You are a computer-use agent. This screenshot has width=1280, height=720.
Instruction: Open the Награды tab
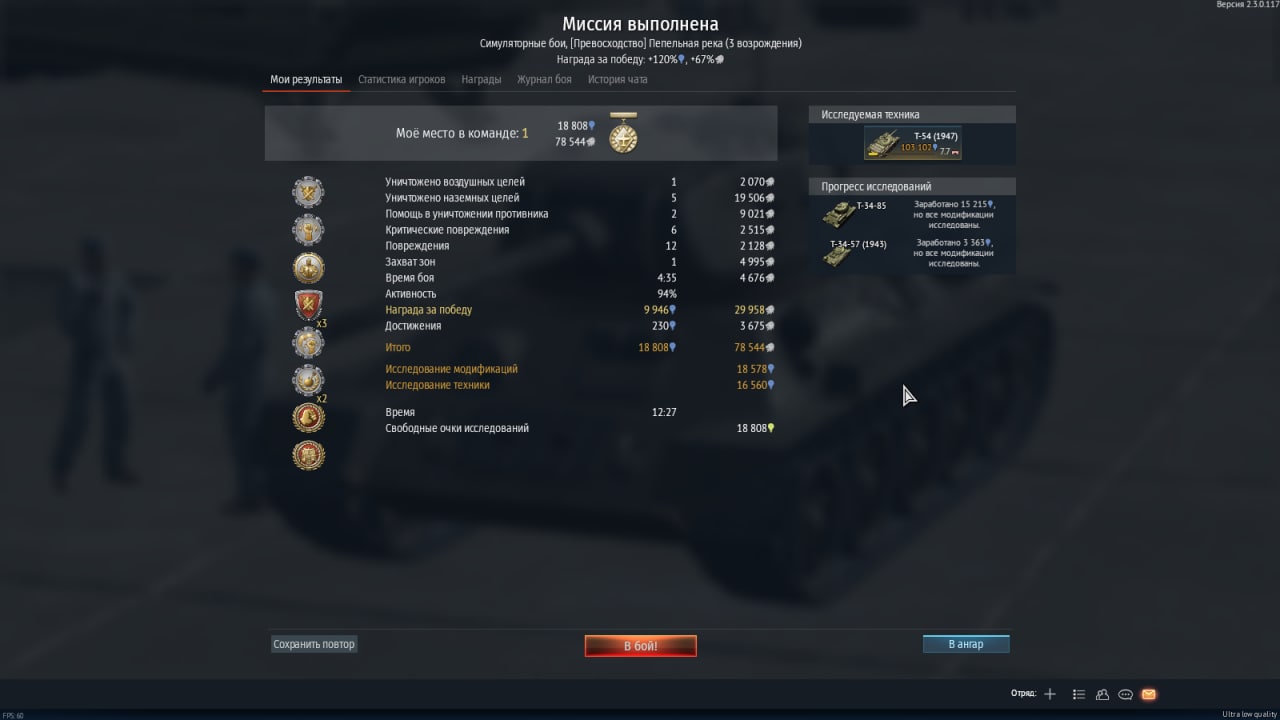[481, 80]
